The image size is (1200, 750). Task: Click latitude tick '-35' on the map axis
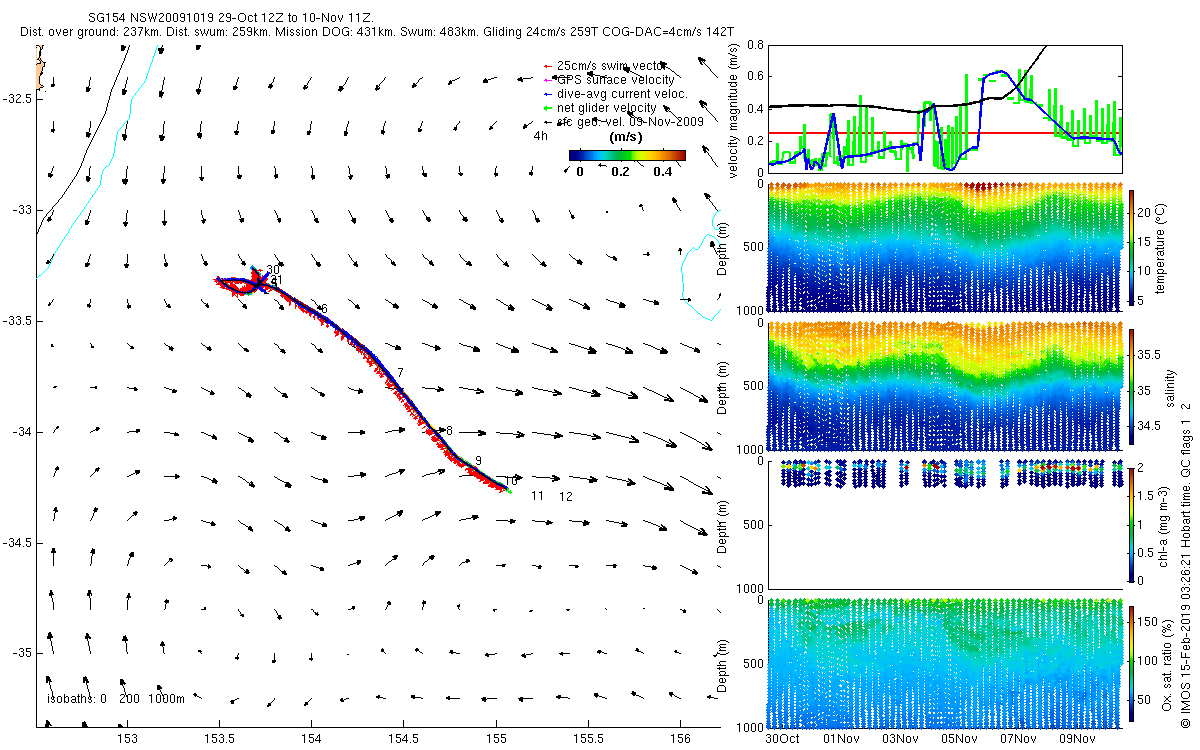point(22,652)
